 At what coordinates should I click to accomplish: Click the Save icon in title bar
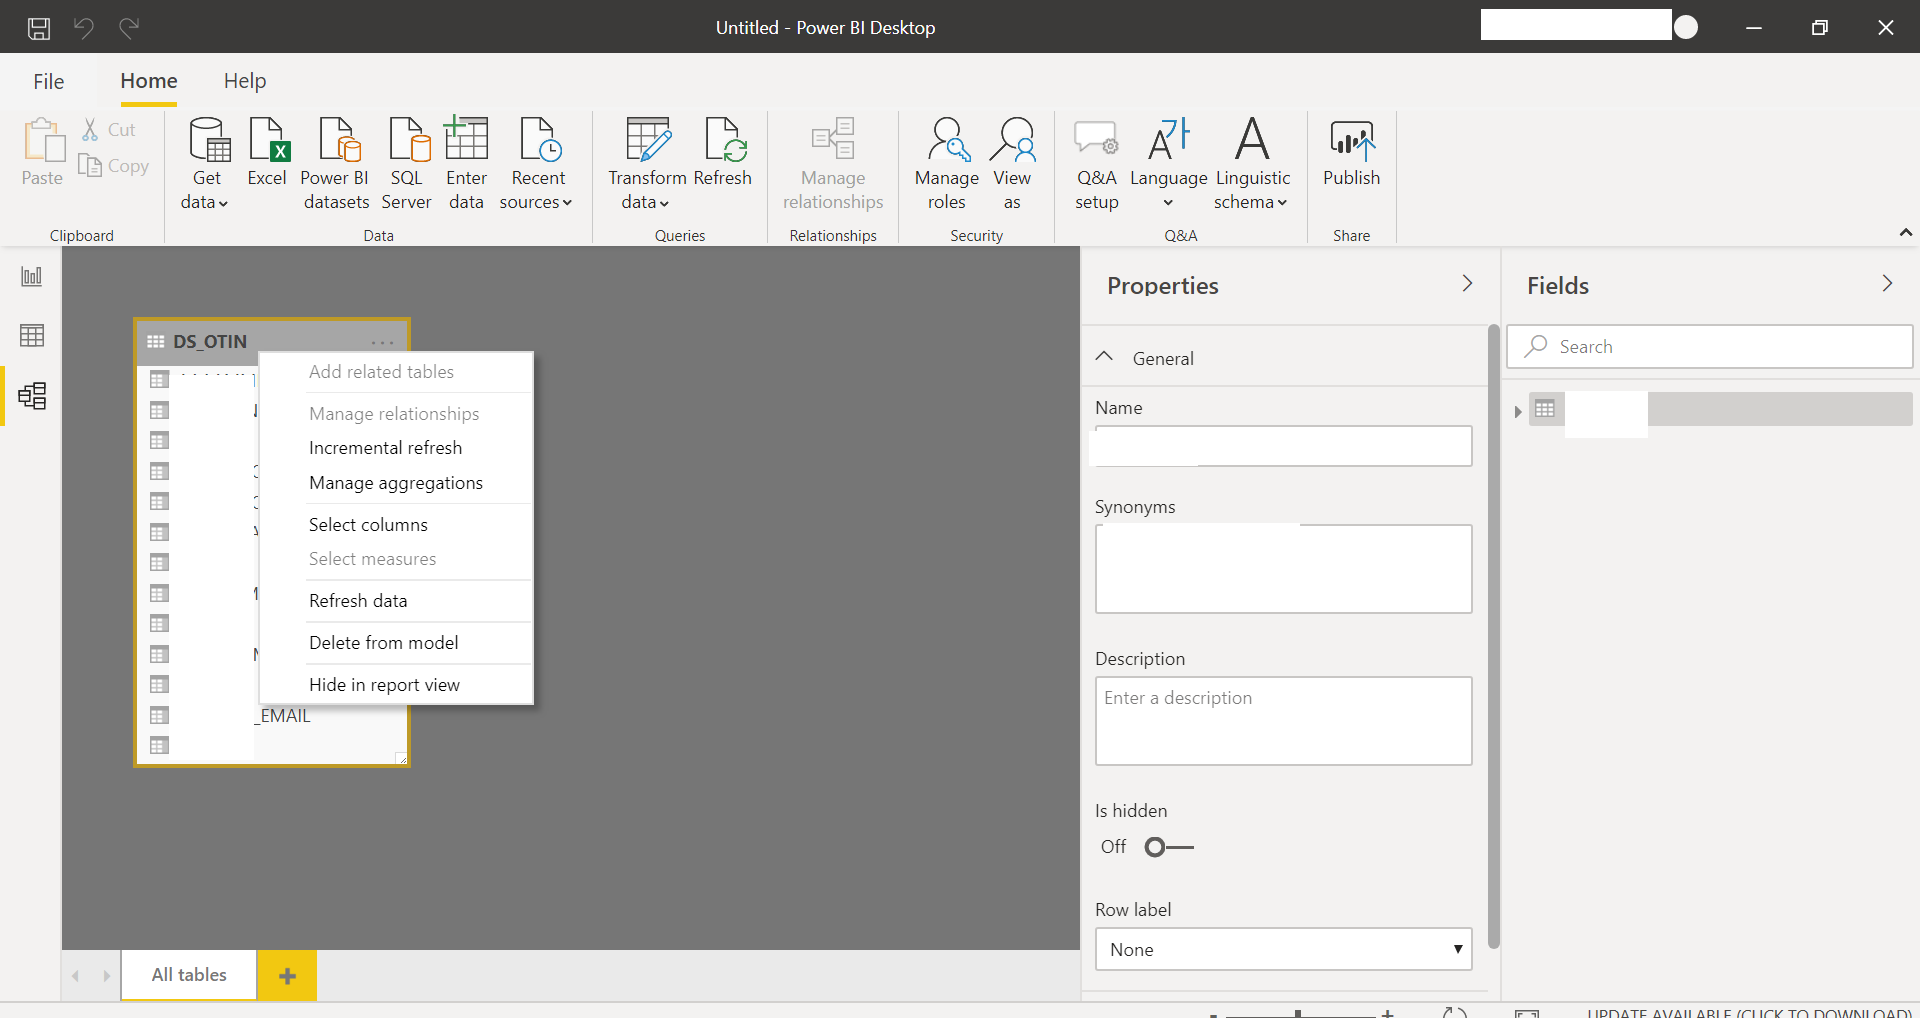tap(39, 28)
